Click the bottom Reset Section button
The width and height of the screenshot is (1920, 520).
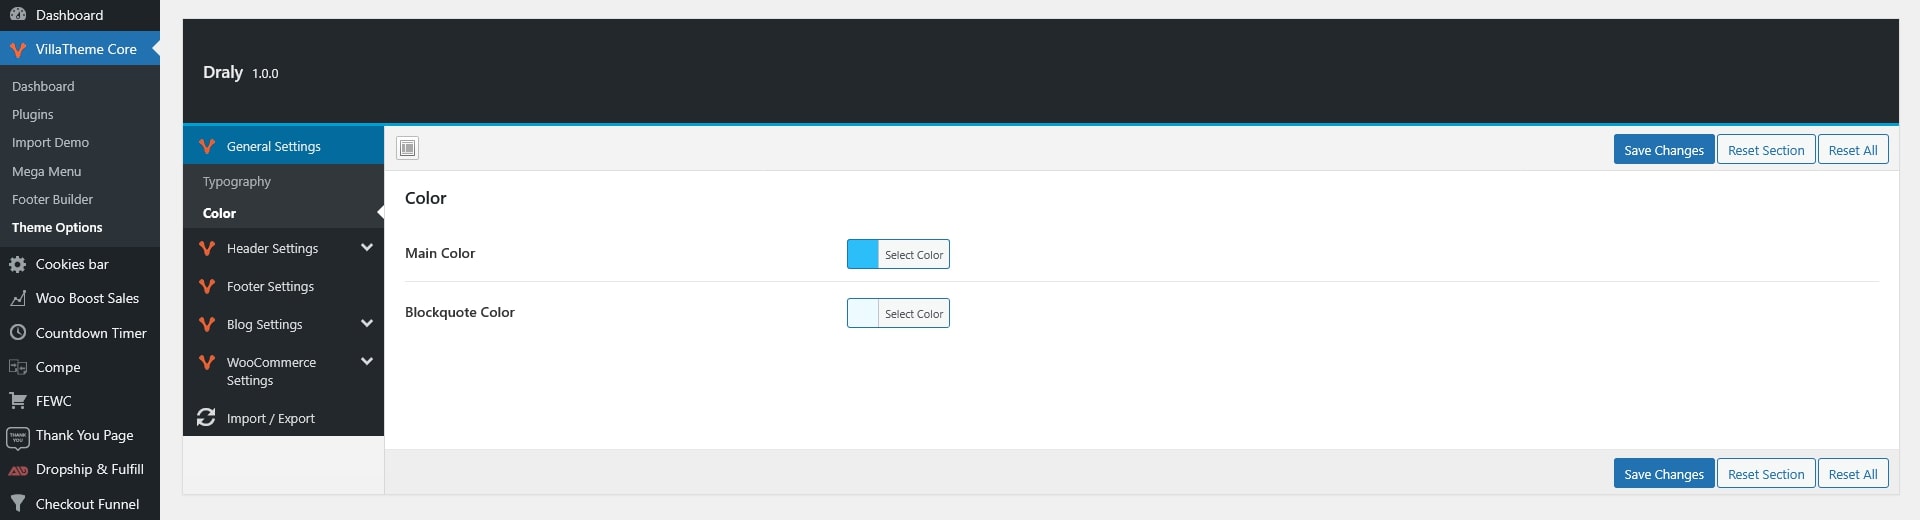[x=1765, y=474]
